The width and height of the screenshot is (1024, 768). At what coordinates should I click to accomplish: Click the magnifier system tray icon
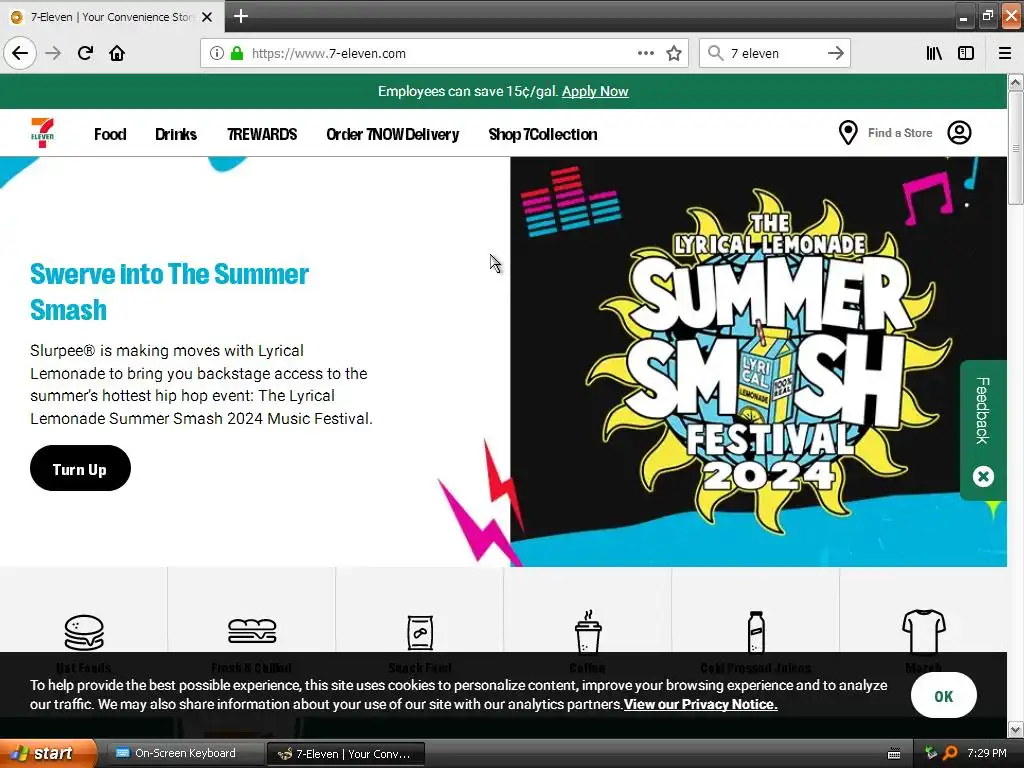click(x=950, y=753)
